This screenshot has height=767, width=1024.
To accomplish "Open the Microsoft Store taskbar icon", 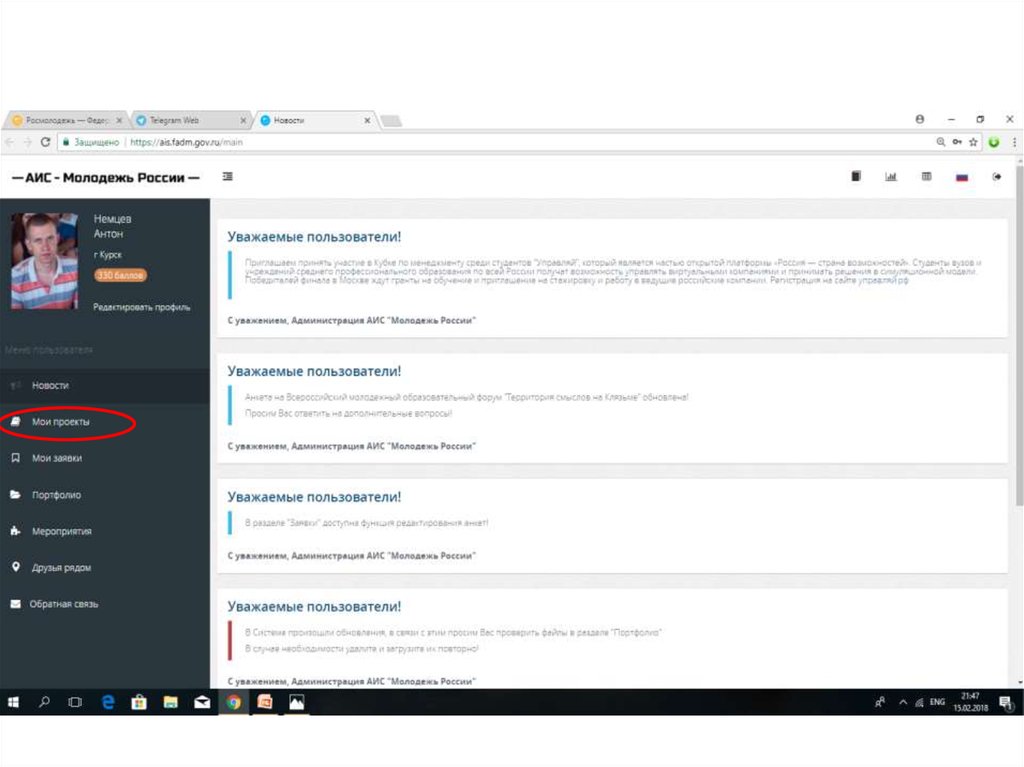I will click(x=138, y=702).
